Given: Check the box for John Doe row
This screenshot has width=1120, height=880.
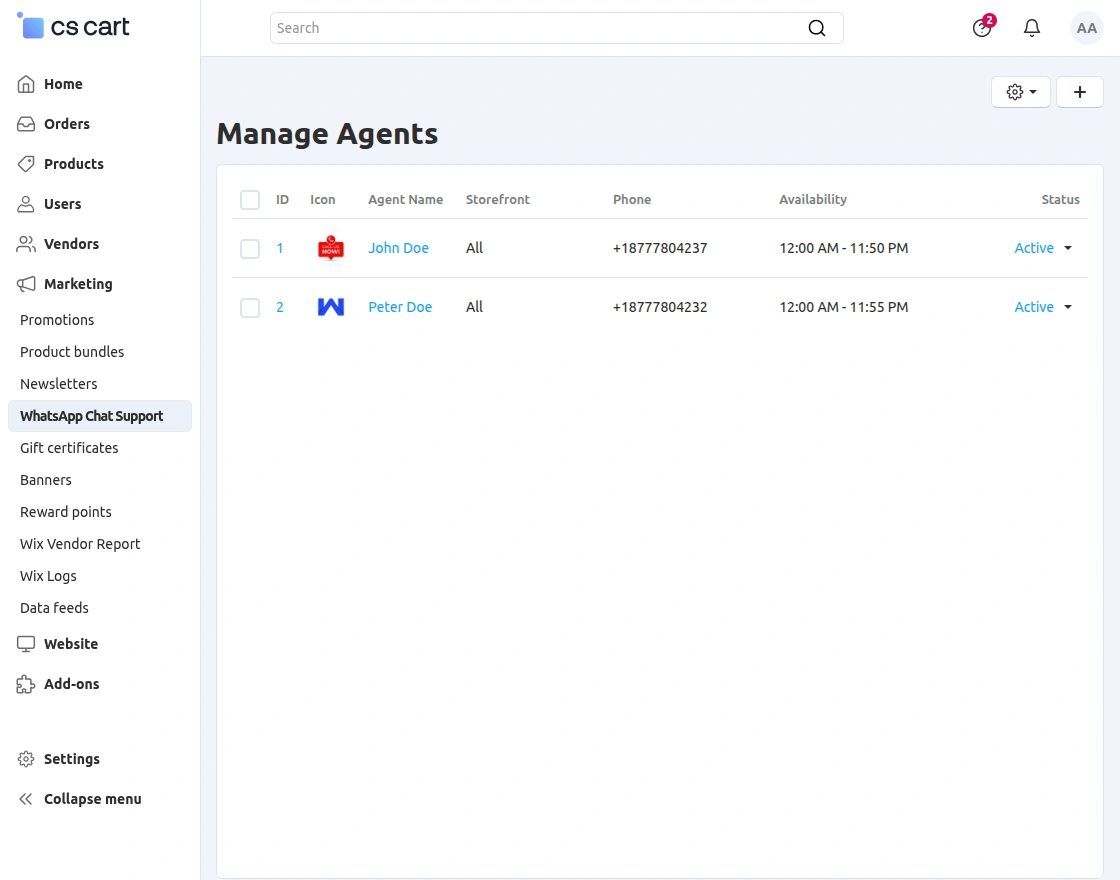Looking at the screenshot, I should click(250, 248).
